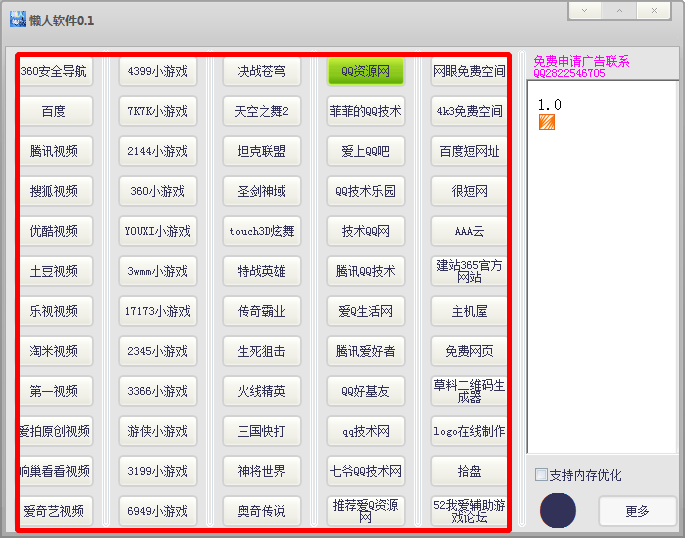Open 3wmm小游戏
The image size is (685, 538).
pos(158,271)
